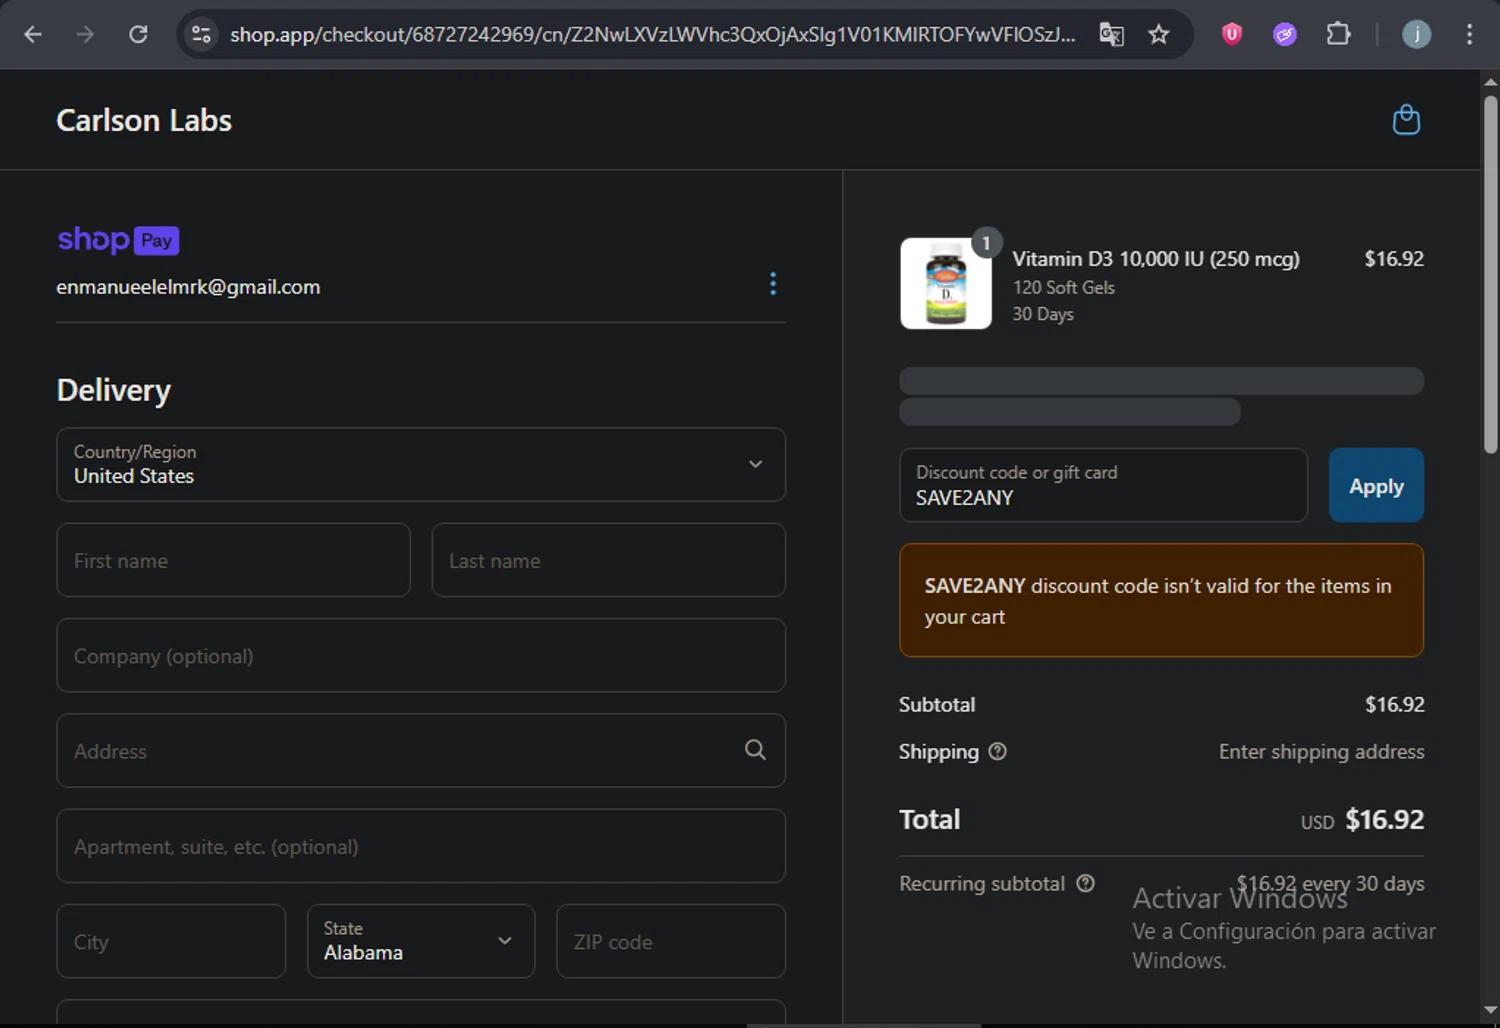1500x1028 pixels.
Task: Show the Shipping help tooltip icon
Action: coord(997,751)
